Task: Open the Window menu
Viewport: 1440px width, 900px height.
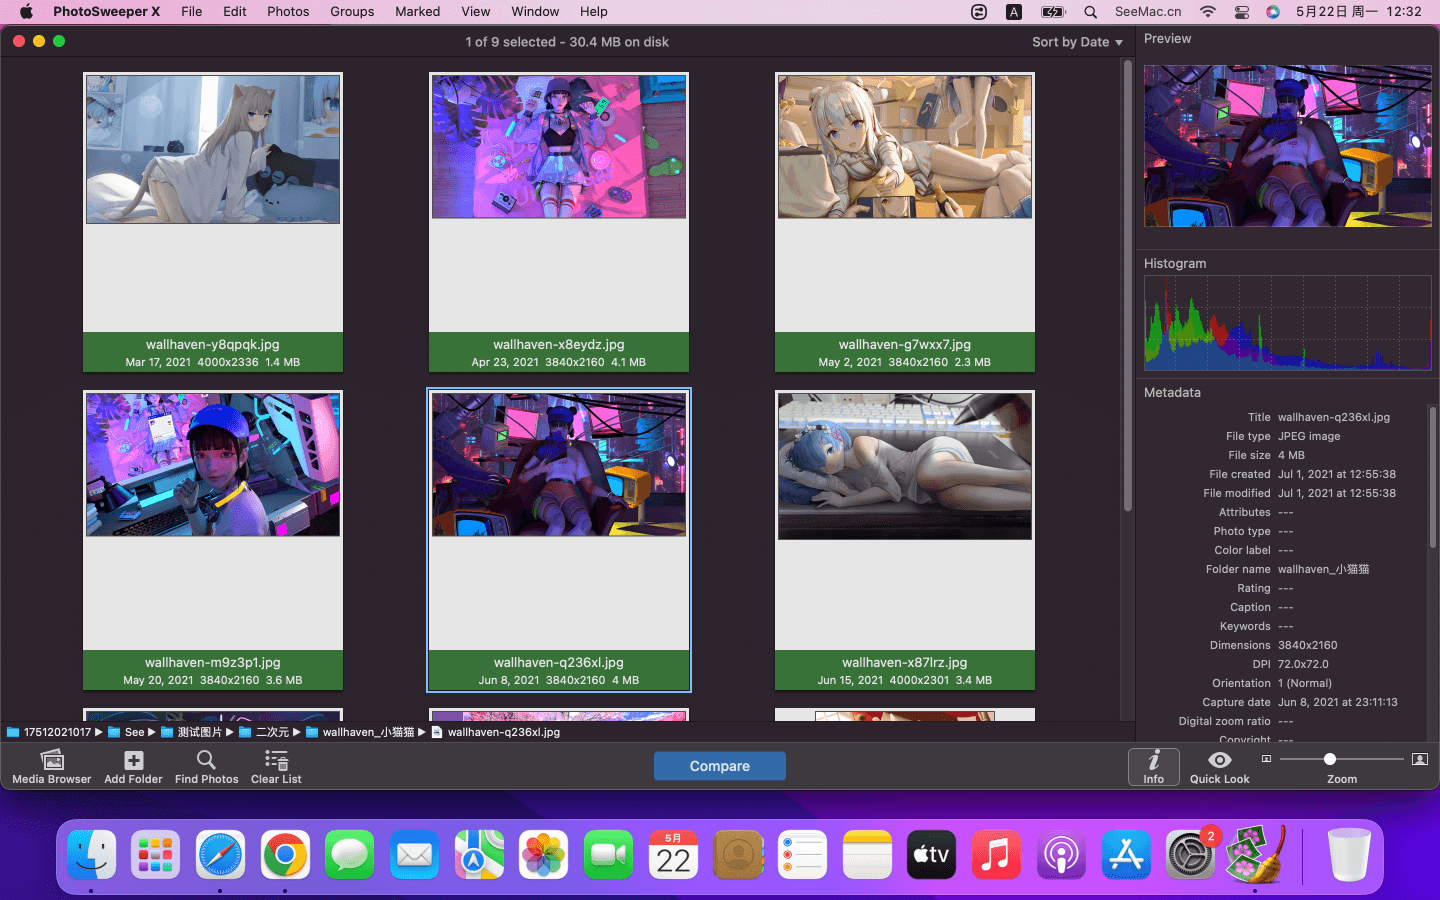Action: click(535, 12)
